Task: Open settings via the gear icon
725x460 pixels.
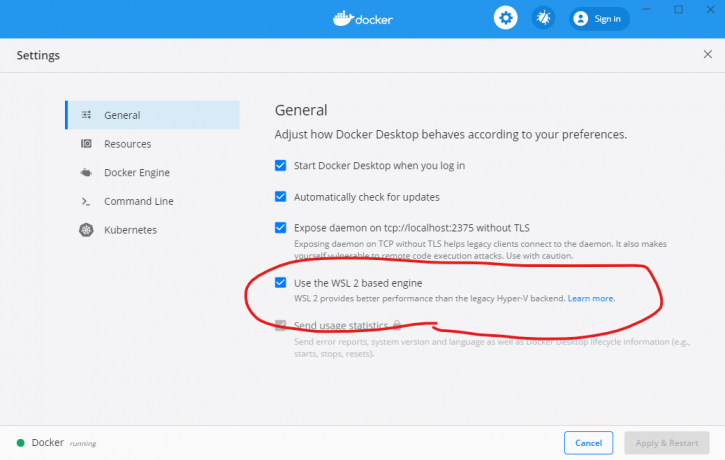Action: tap(505, 18)
